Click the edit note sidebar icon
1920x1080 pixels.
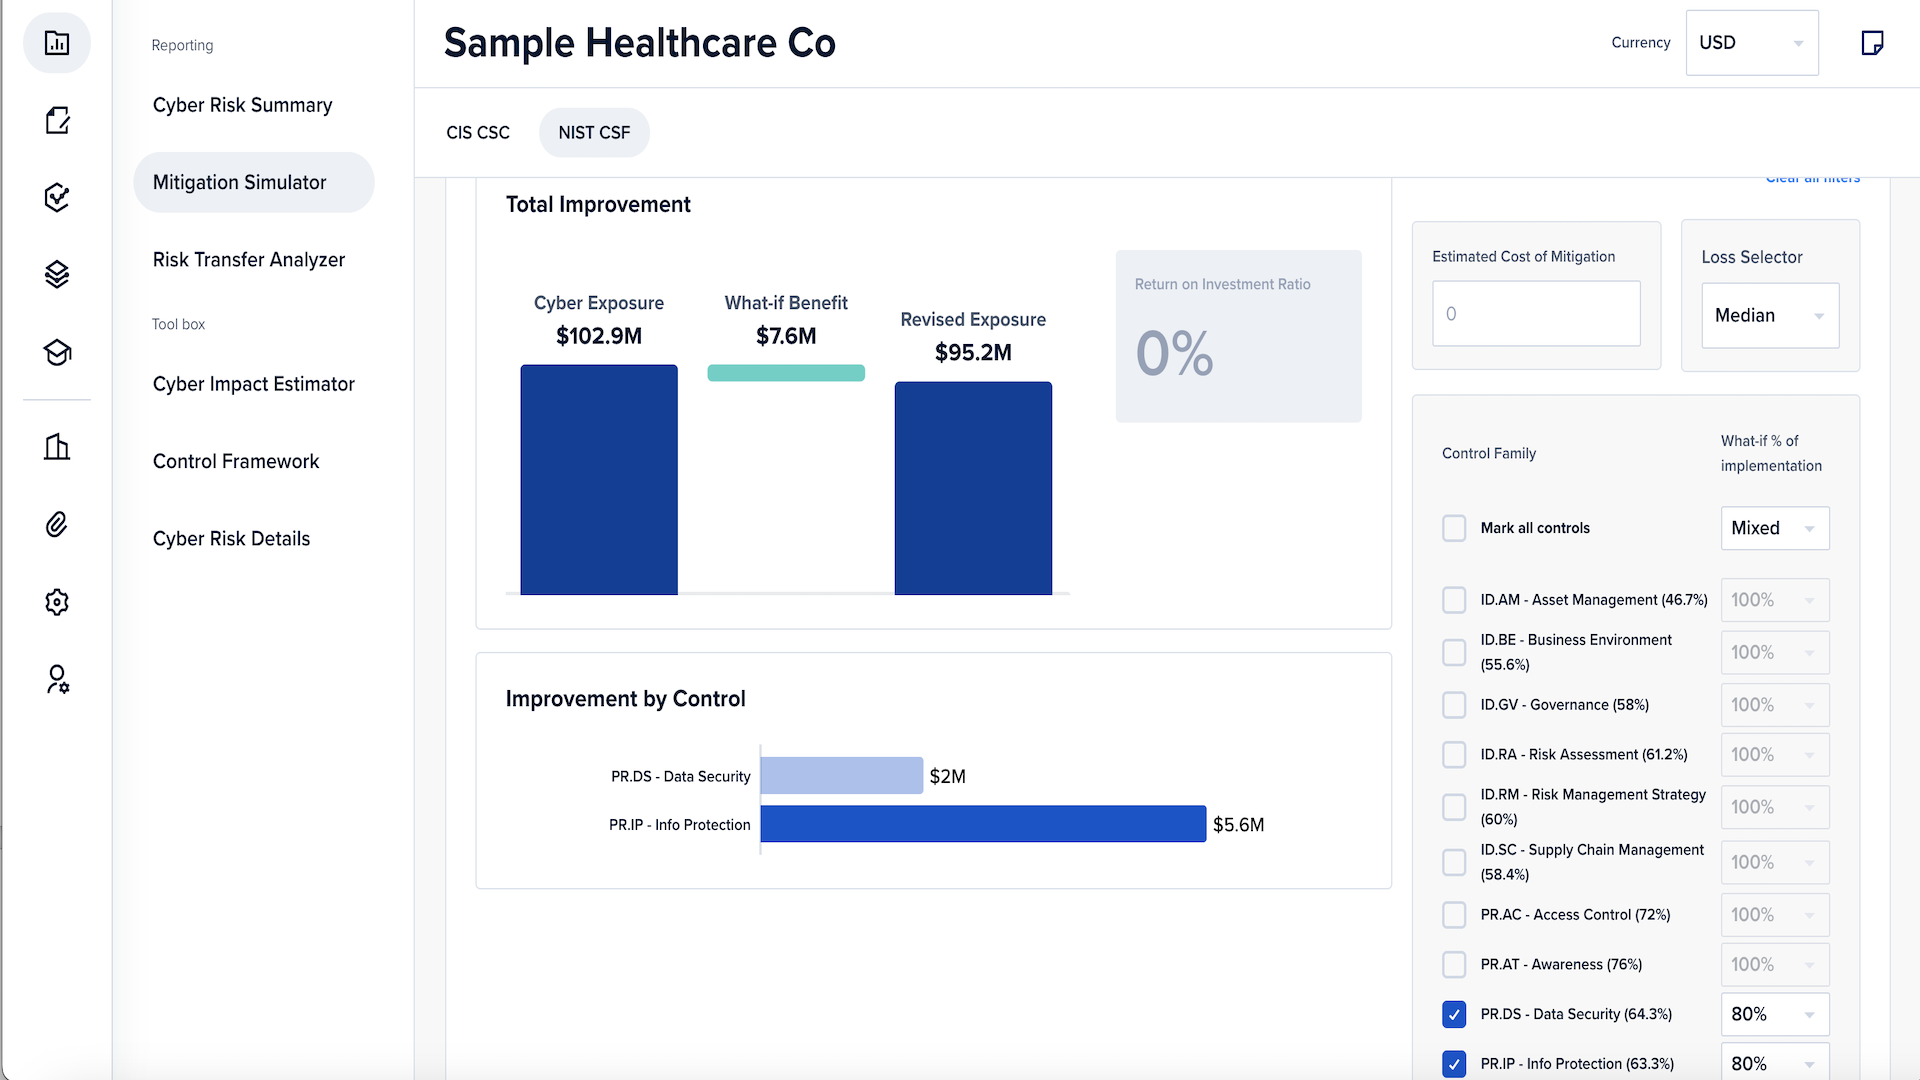coord(57,120)
